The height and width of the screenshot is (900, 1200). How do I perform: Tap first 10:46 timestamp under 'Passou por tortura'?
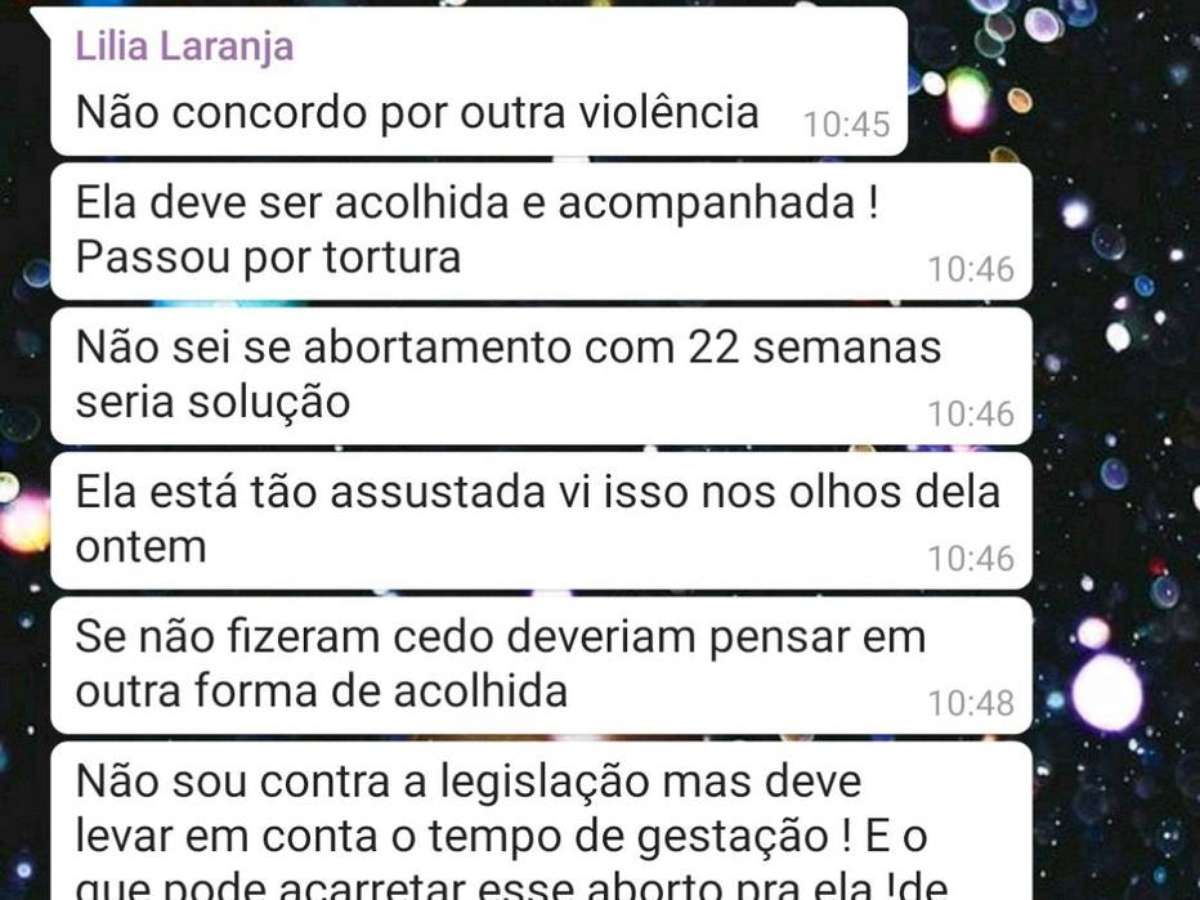point(971,269)
